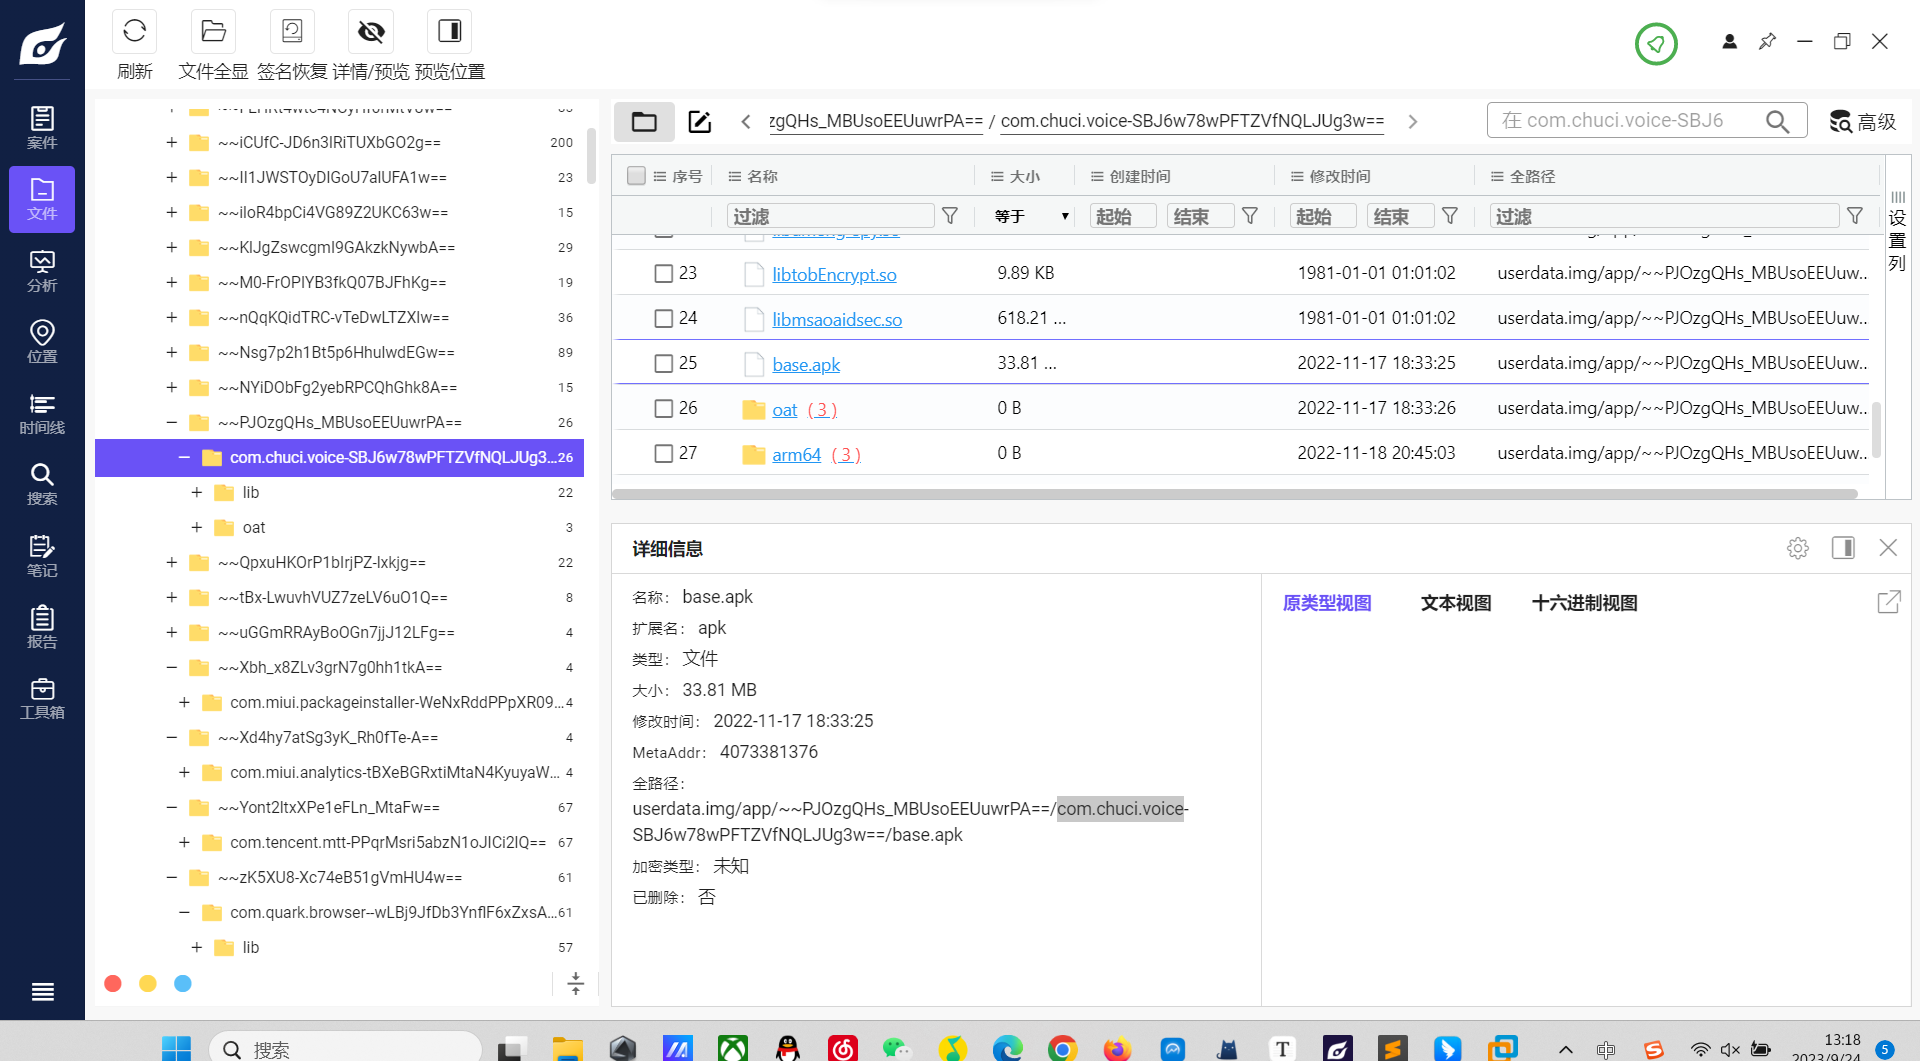Open the 位置 location sidebar section

click(42, 342)
